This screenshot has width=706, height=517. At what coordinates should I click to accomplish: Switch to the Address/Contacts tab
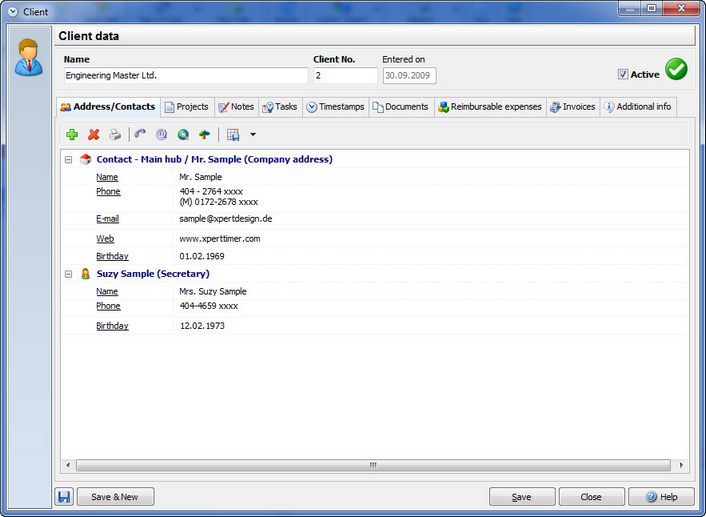point(108,107)
